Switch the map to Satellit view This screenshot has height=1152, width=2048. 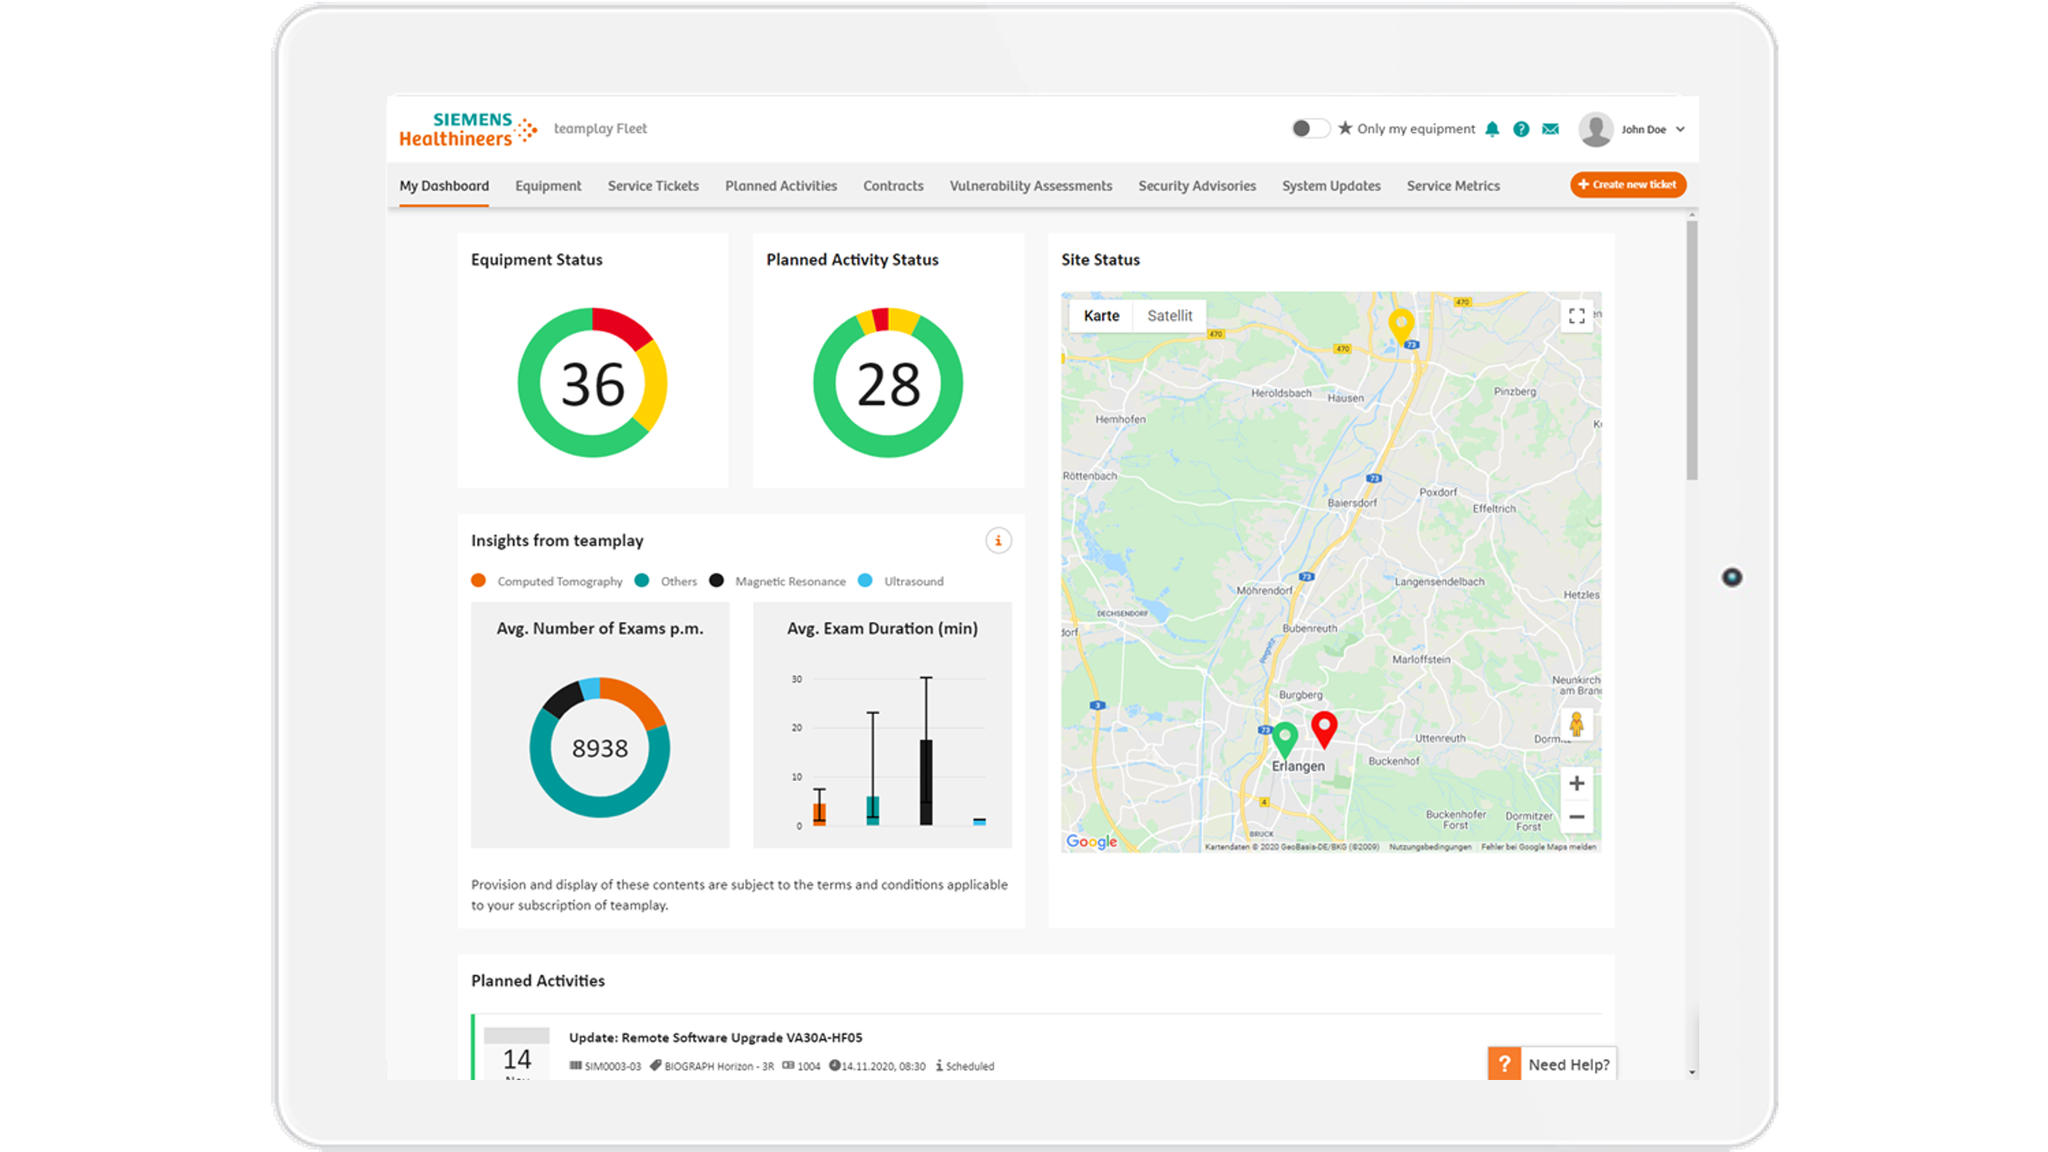[x=1170, y=315]
